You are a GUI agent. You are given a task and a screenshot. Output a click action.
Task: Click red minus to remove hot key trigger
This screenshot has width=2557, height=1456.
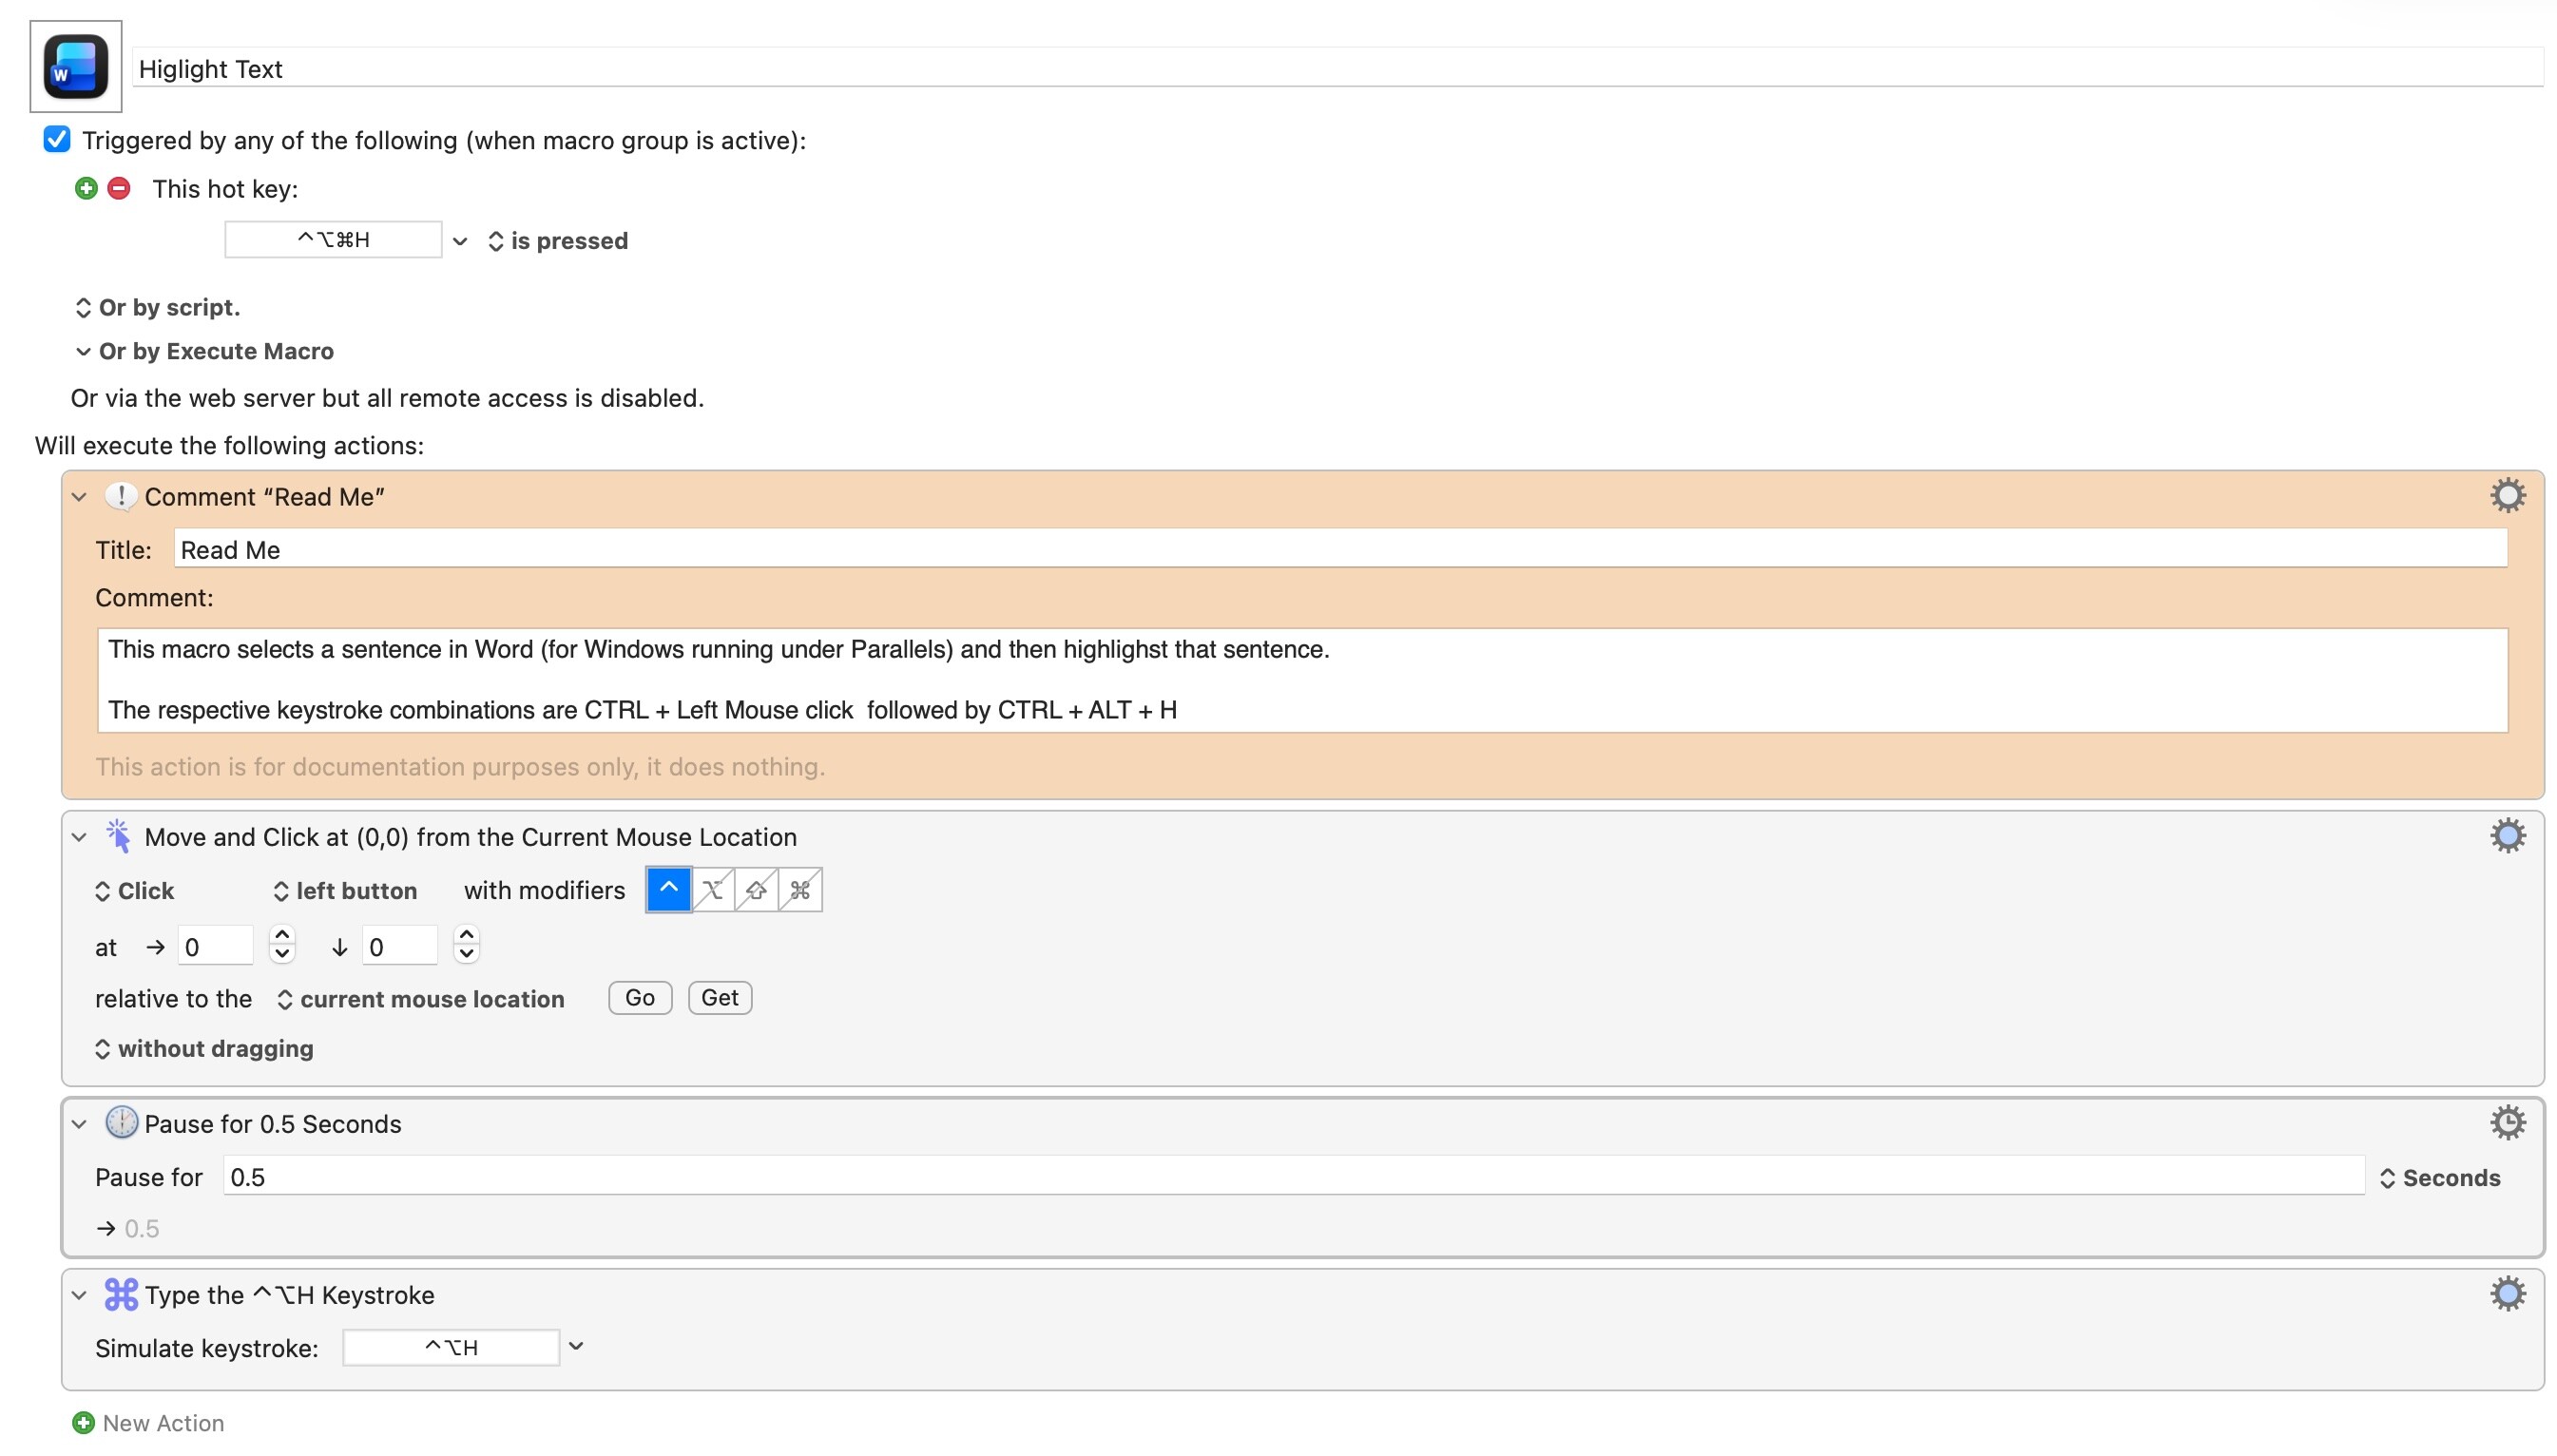[119, 188]
